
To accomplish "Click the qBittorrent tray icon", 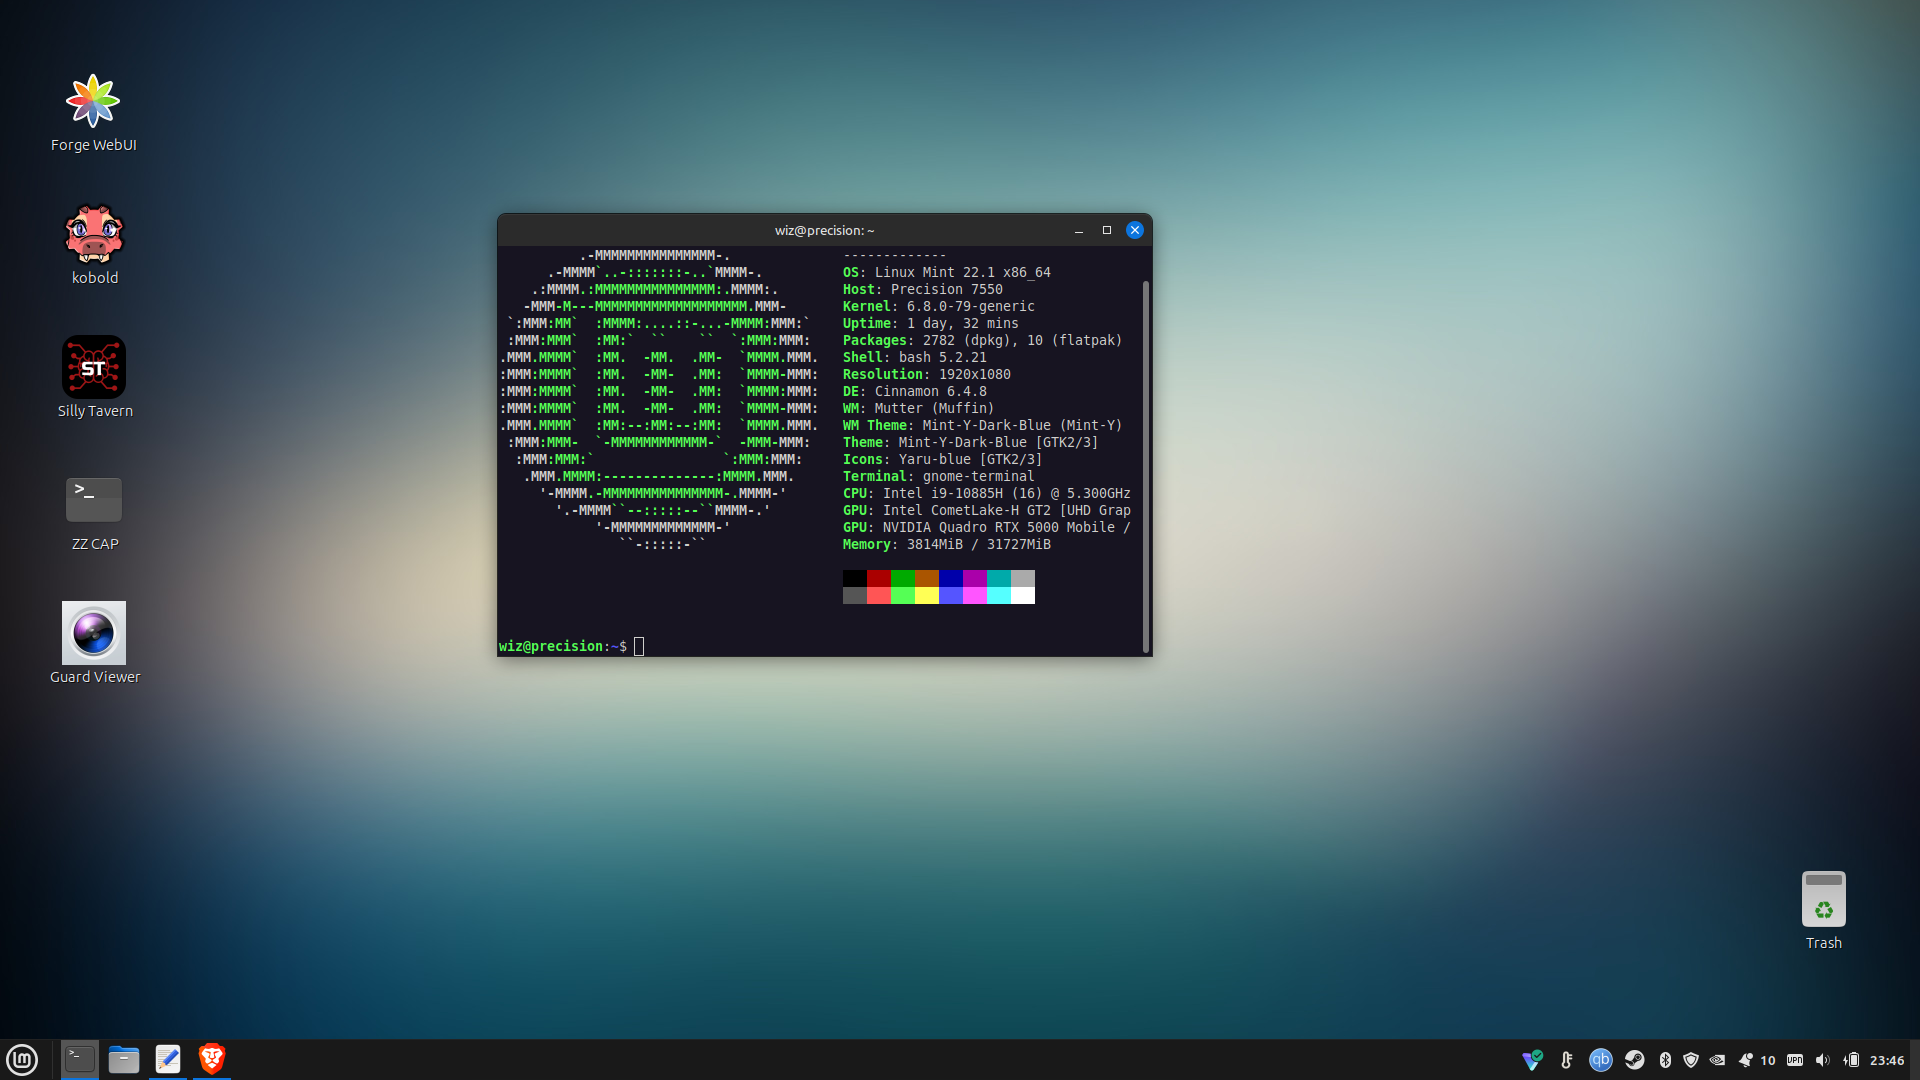I will click(1600, 1060).
